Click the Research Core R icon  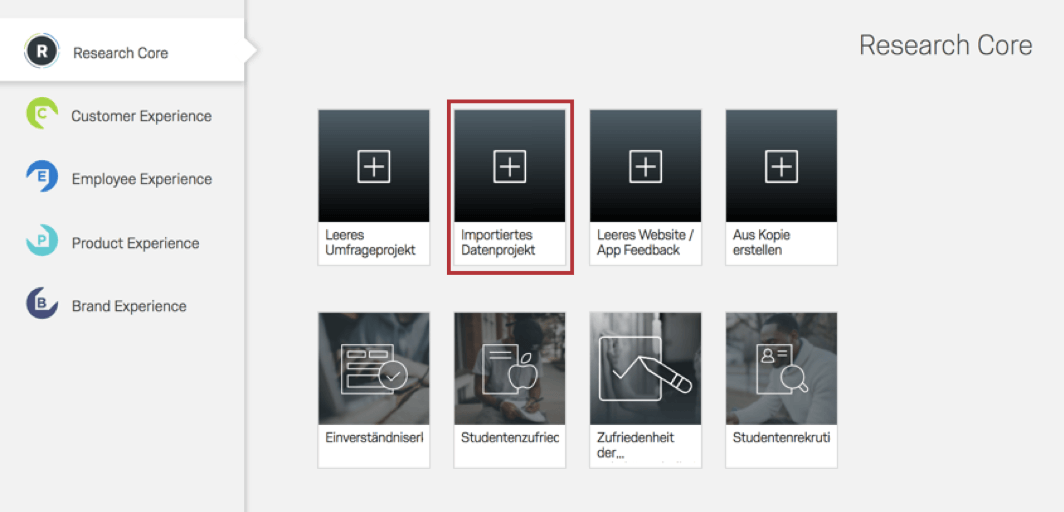pos(41,51)
